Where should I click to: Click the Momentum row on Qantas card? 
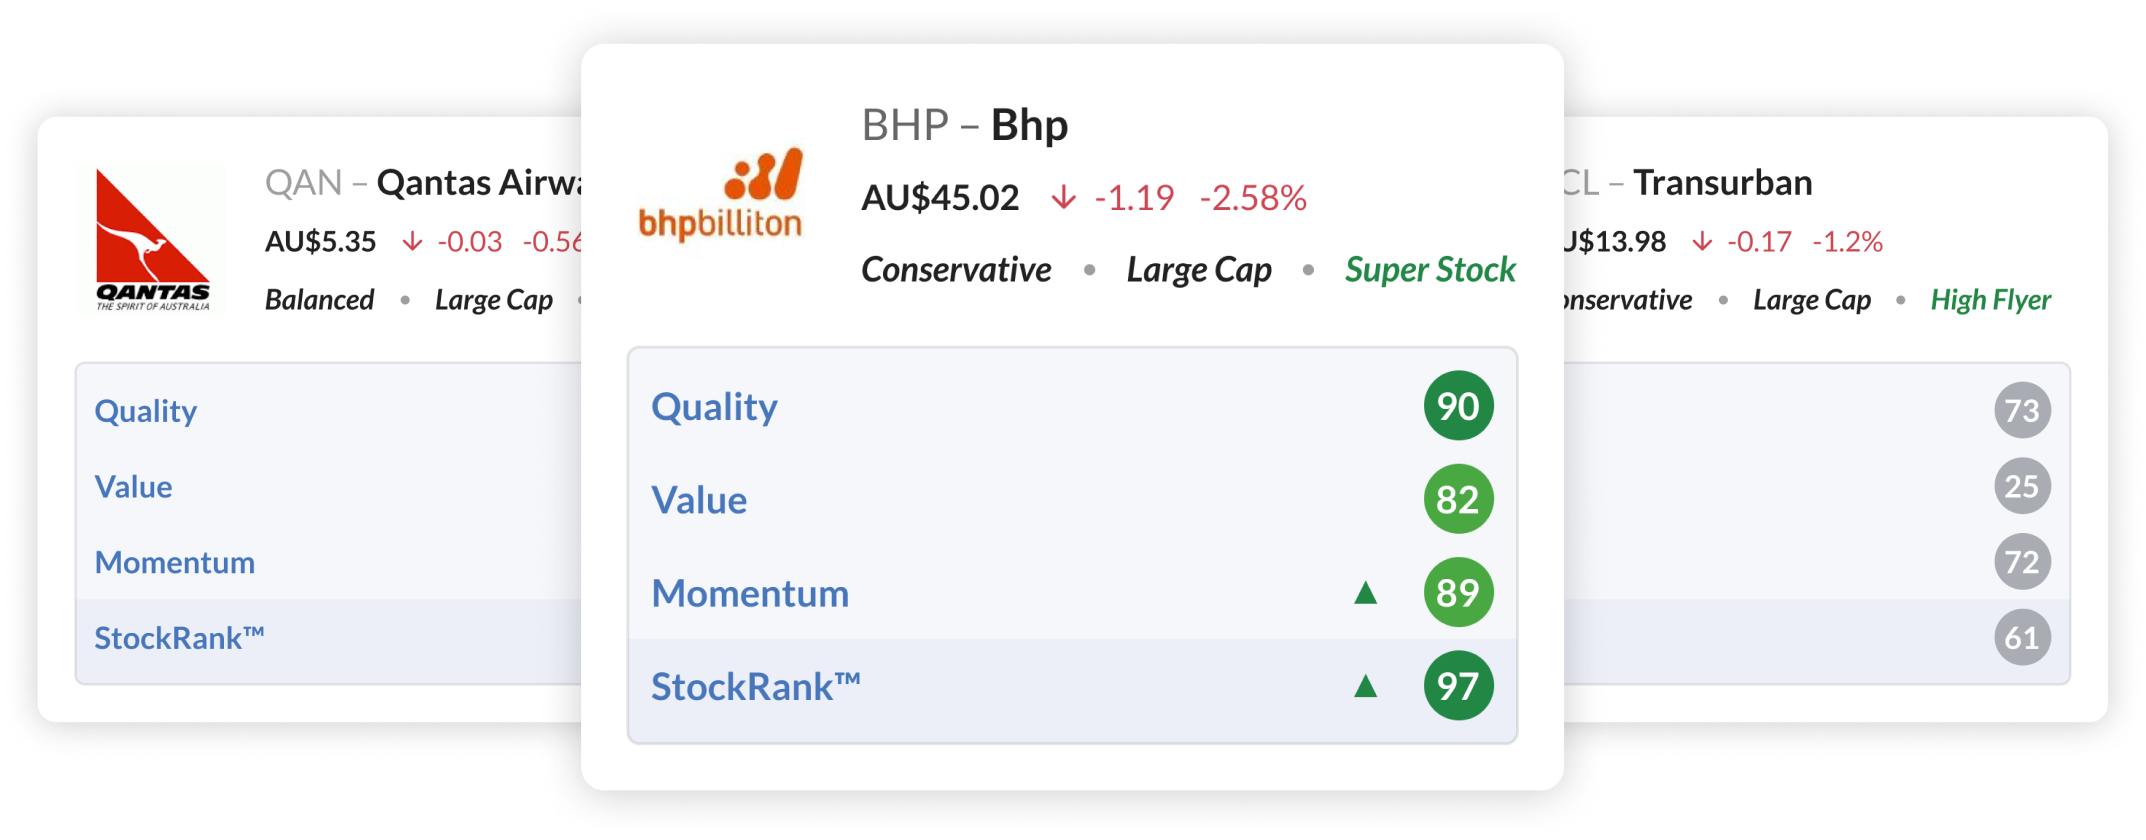(x=175, y=562)
